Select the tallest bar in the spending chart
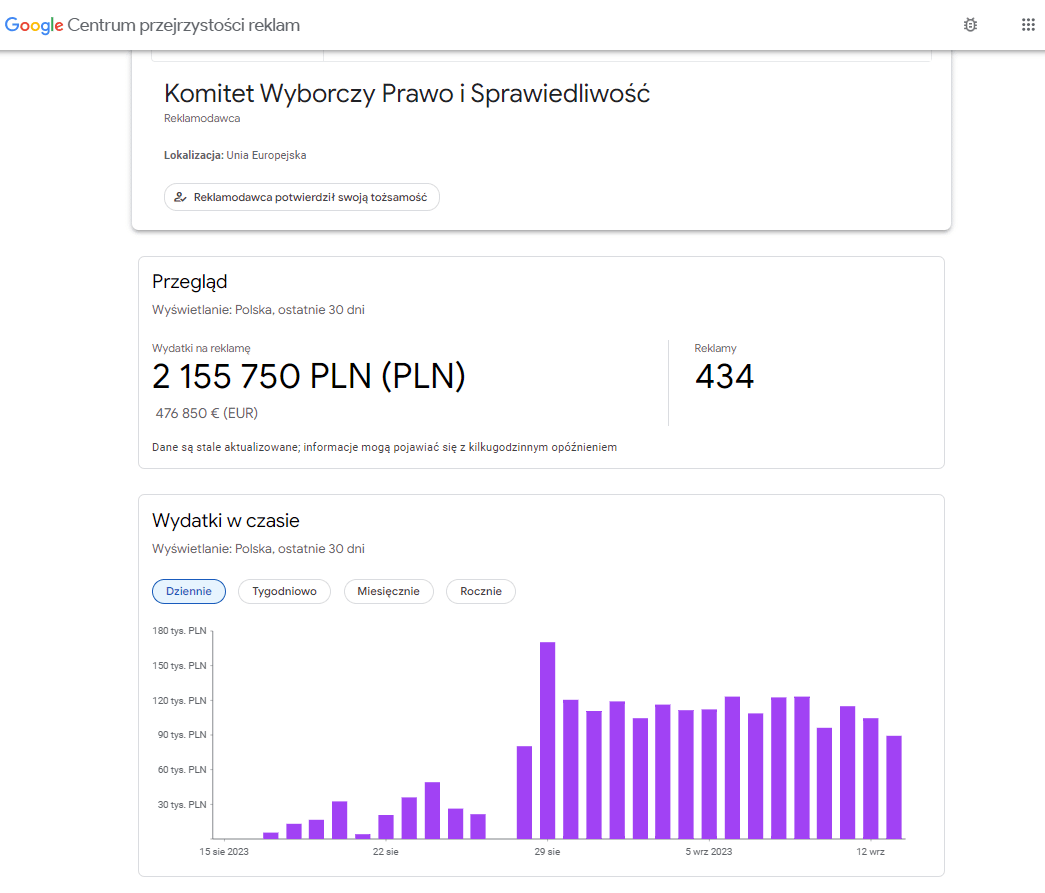Viewport: 1045px width, 893px height. 547,740
